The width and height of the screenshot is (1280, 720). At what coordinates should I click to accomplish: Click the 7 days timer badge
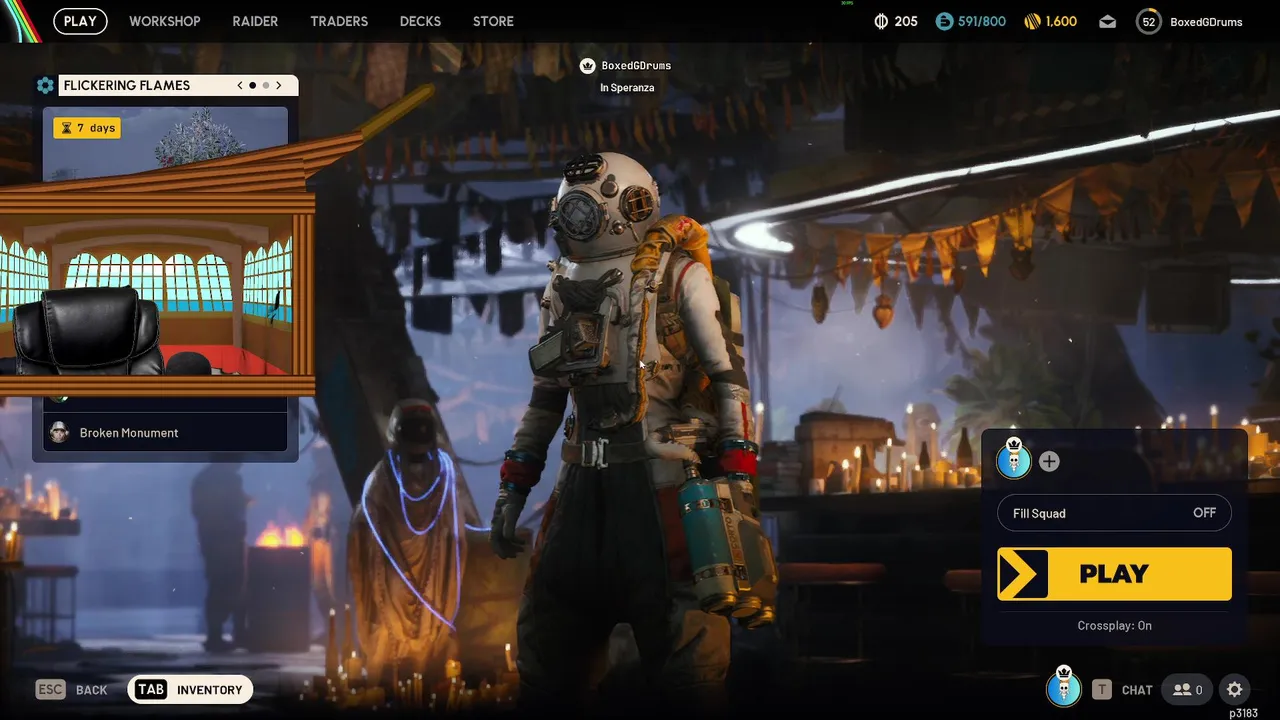click(87, 128)
